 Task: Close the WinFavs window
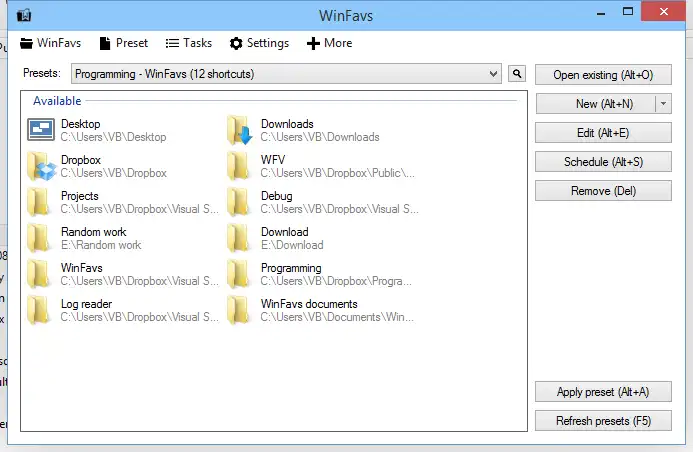(663, 11)
